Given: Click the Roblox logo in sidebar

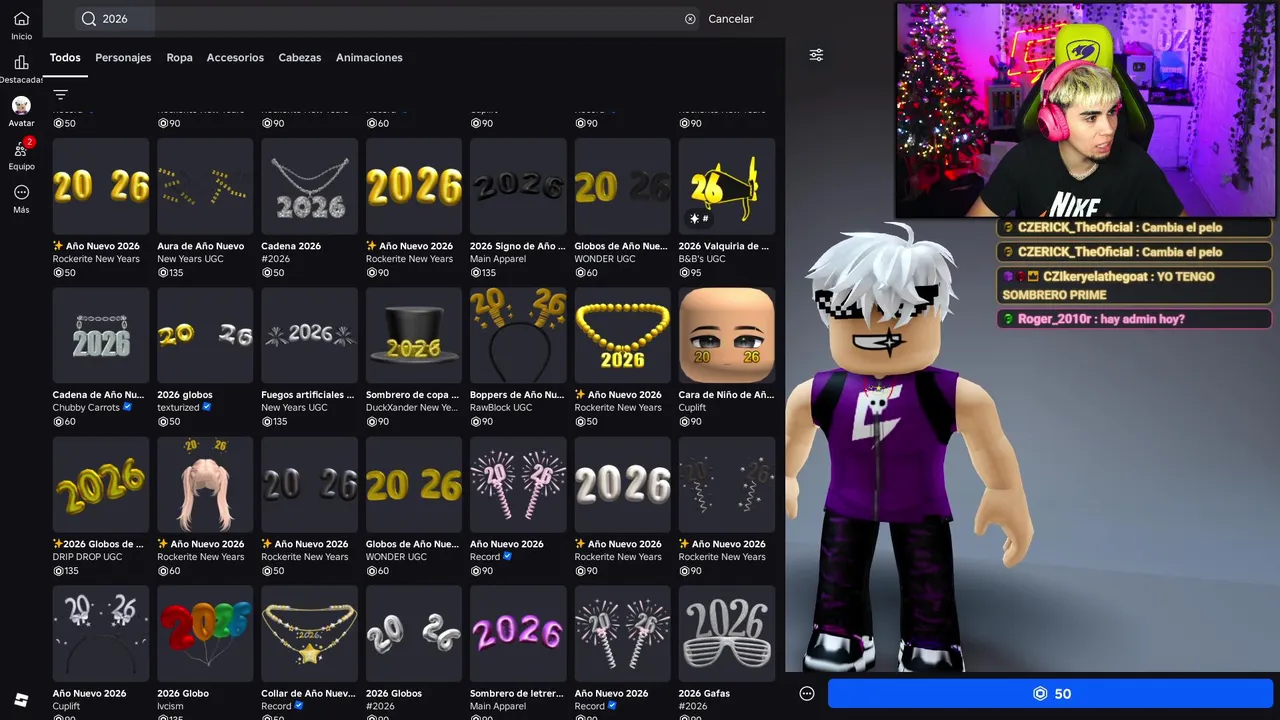Looking at the screenshot, I should (21, 699).
